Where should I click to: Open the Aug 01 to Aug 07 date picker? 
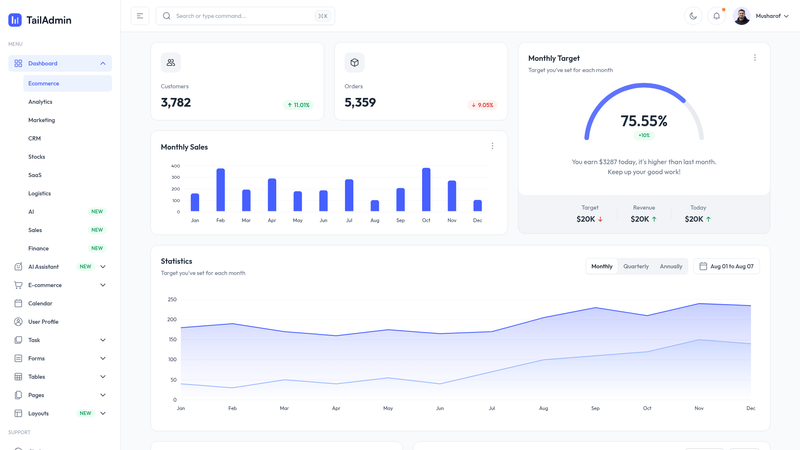(x=727, y=266)
